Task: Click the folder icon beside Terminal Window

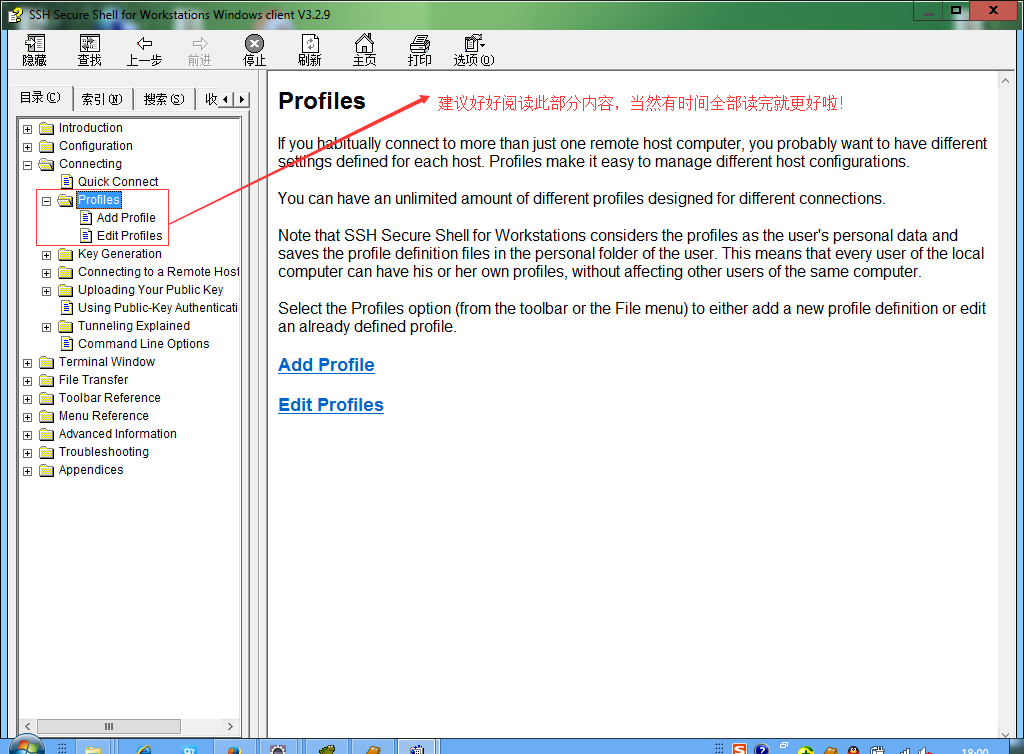Action: (x=46, y=362)
